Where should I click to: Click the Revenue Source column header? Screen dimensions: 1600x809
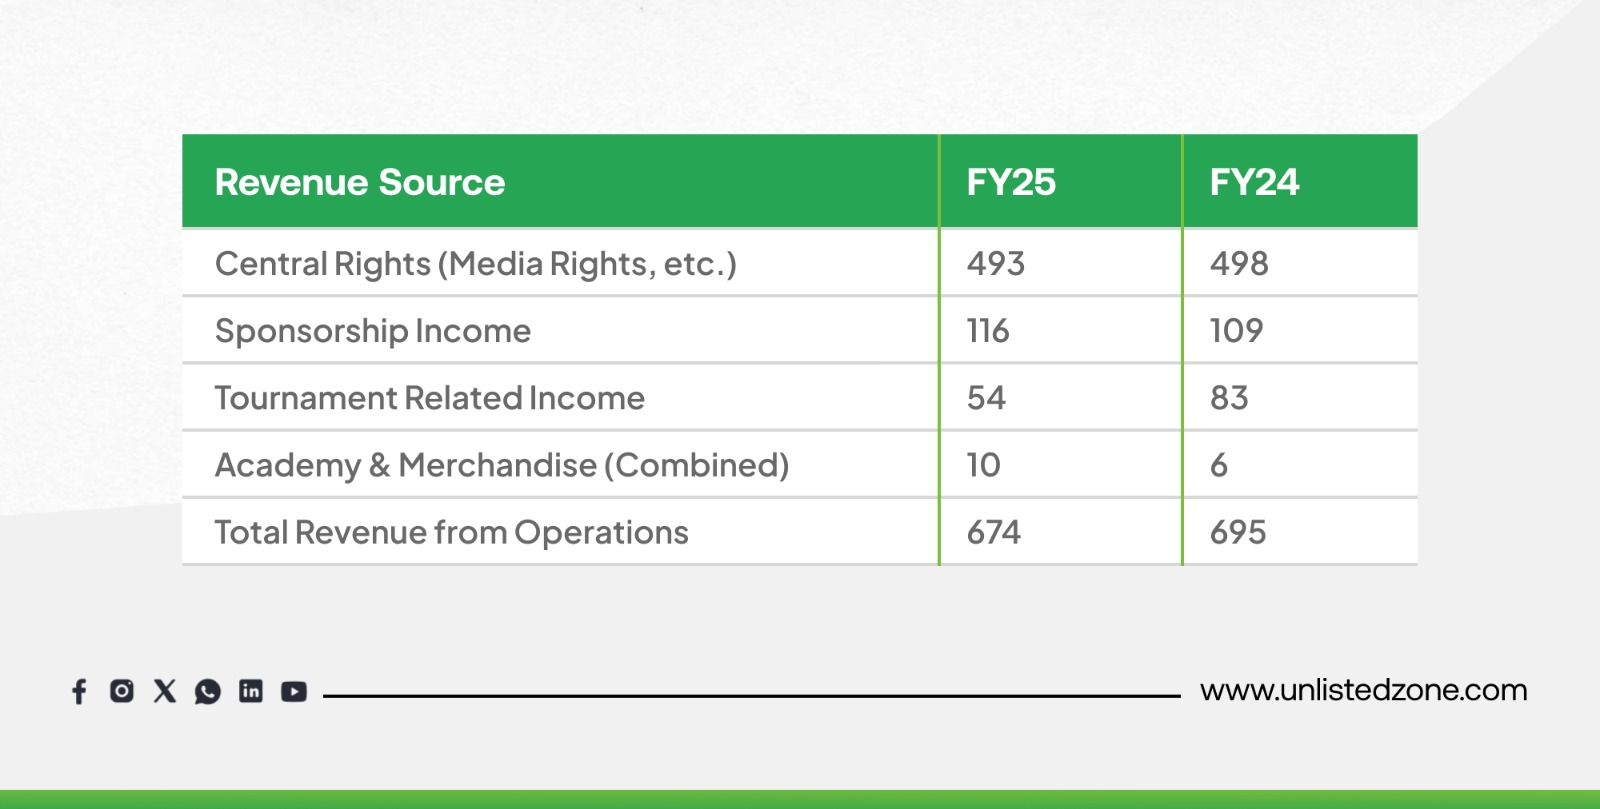360,182
